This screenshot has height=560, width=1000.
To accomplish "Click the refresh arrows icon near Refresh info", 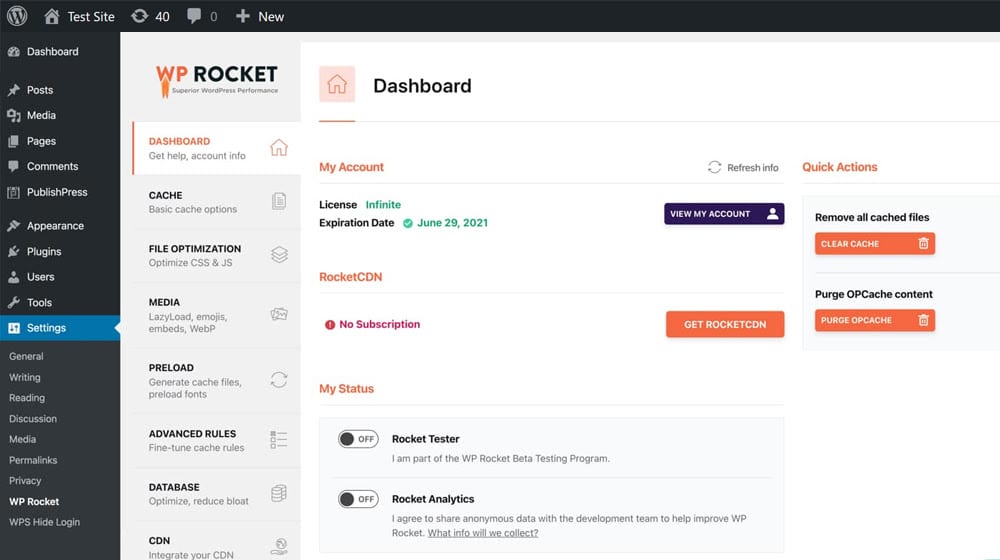I will point(714,167).
